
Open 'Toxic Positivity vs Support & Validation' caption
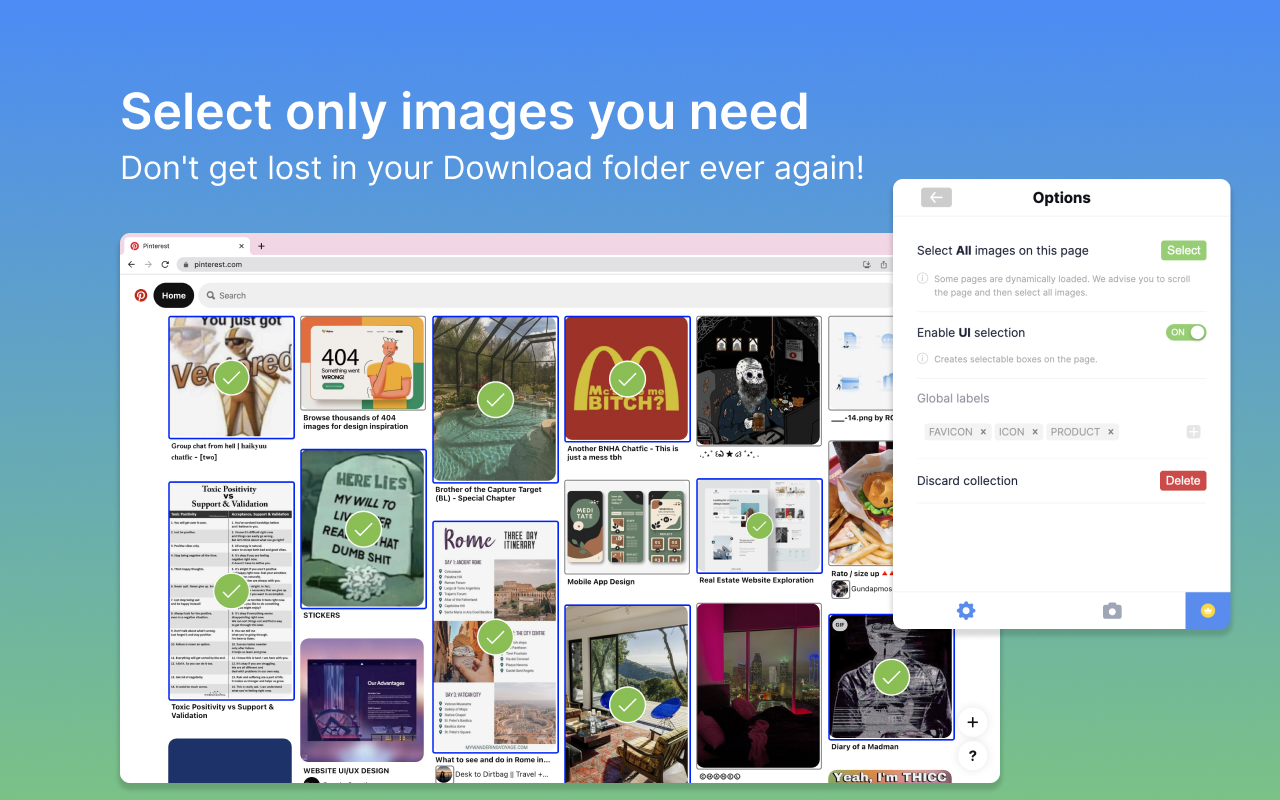[x=222, y=711]
